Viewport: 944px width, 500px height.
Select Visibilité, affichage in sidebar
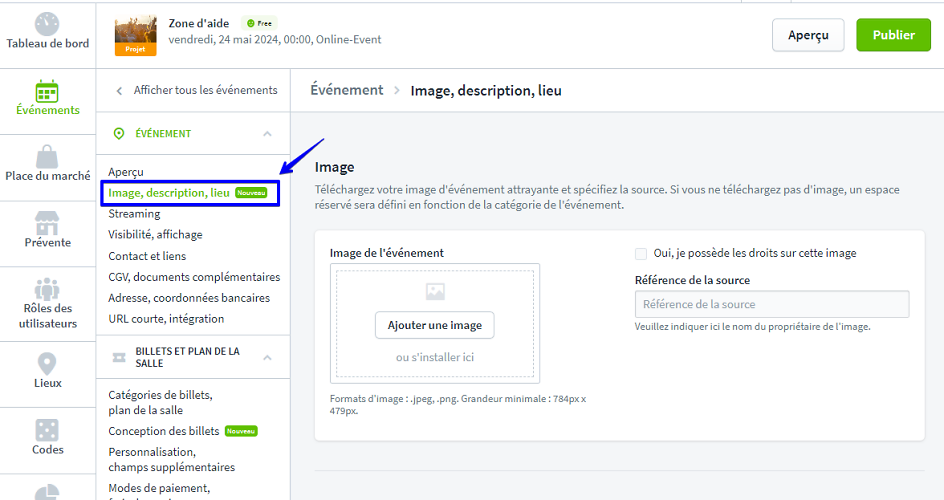pyautogui.click(x=155, y=235)
